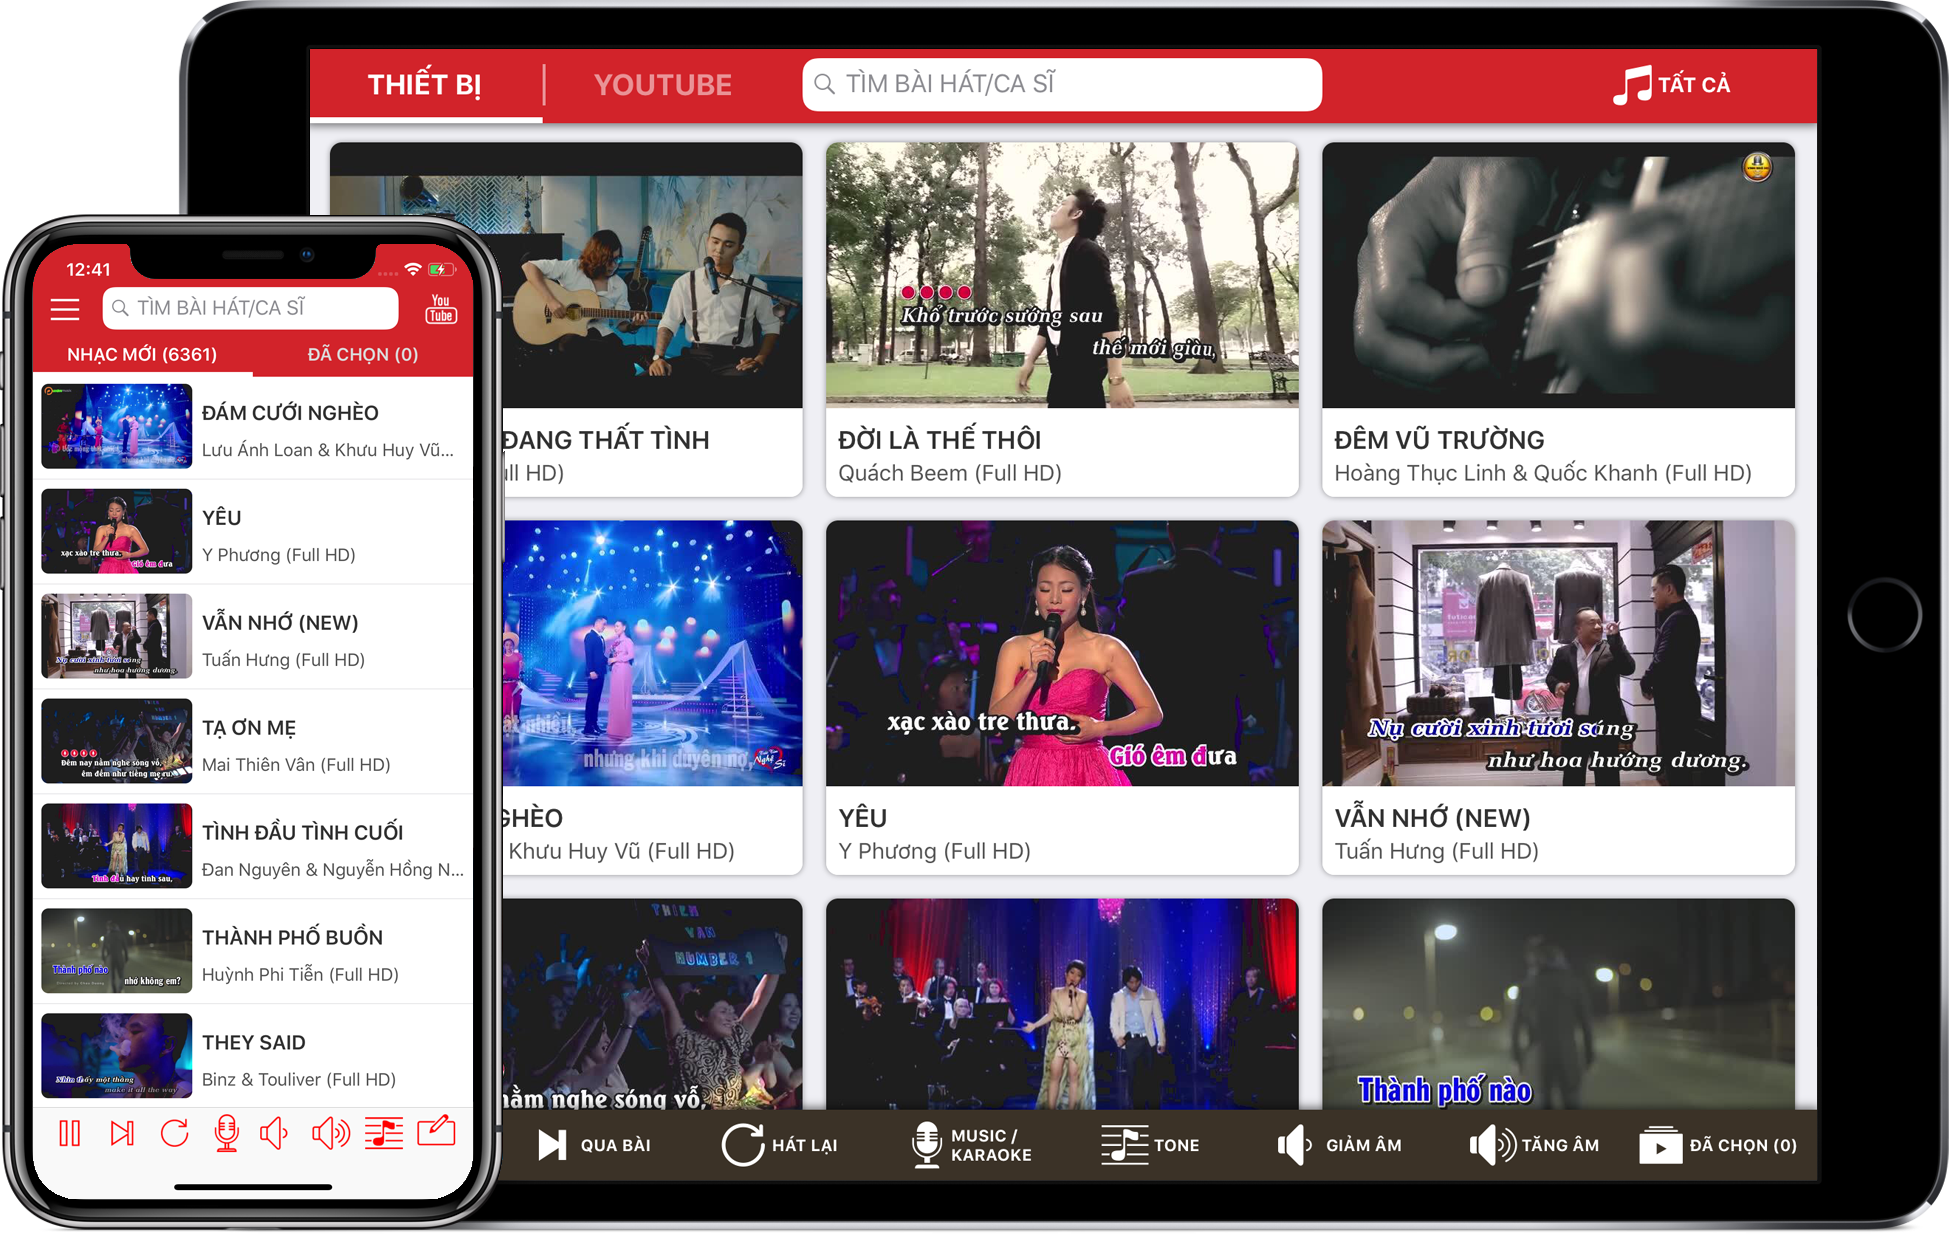The height and width of the screenshot is (1234, 1950).
Task: Tap the YouTube icon on the phone header
Action: point(440,308)
